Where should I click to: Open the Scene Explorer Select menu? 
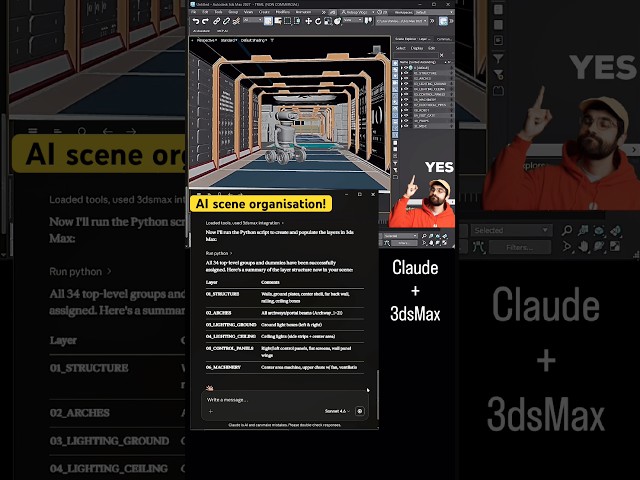coord(400,48)
